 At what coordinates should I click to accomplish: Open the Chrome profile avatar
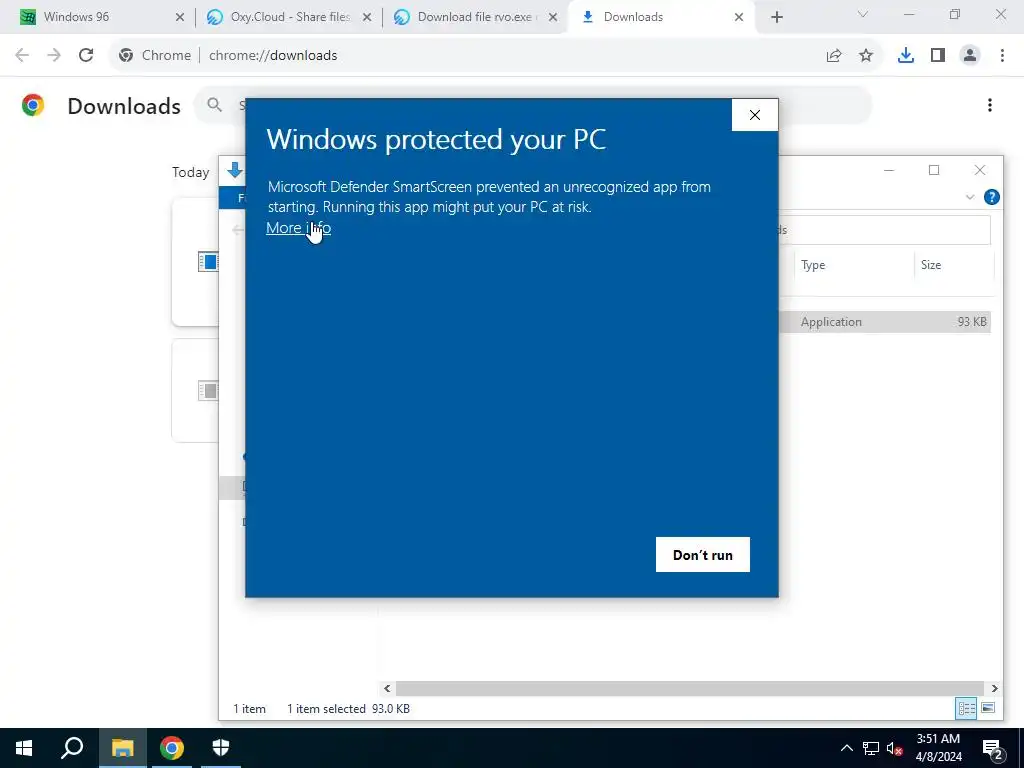tap(970, 56)
